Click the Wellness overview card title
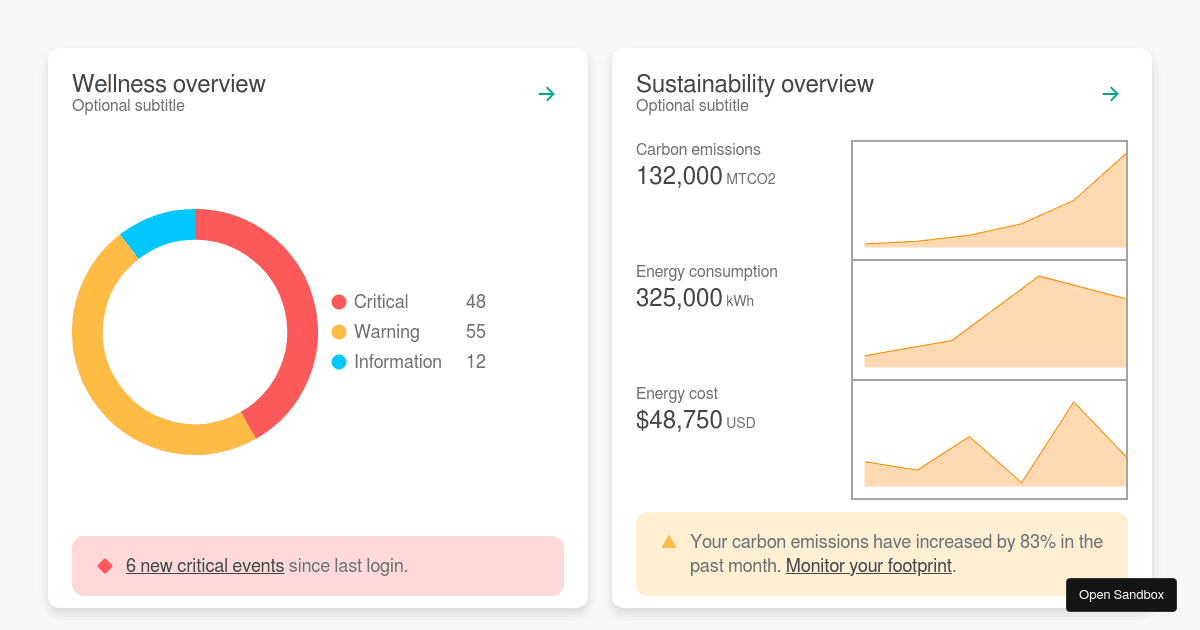The width and height of the screenshot is (1200, 630). point(168,84)
